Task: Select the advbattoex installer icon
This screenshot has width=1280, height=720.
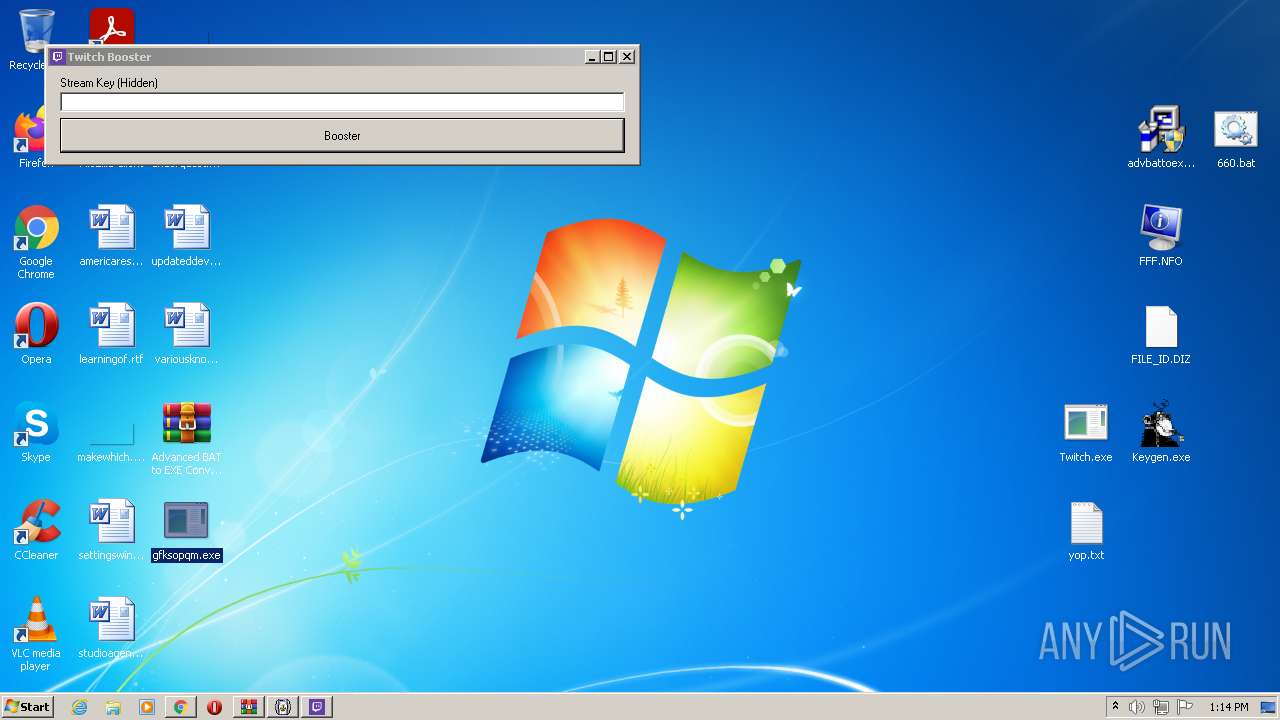Action: tap(1161, 137)
